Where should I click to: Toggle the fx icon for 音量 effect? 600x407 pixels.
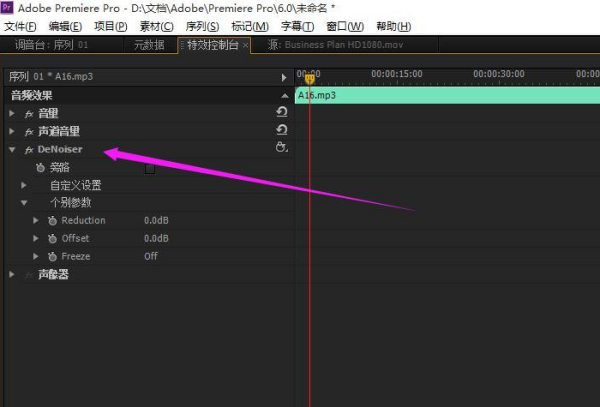[x=29, y=113]
